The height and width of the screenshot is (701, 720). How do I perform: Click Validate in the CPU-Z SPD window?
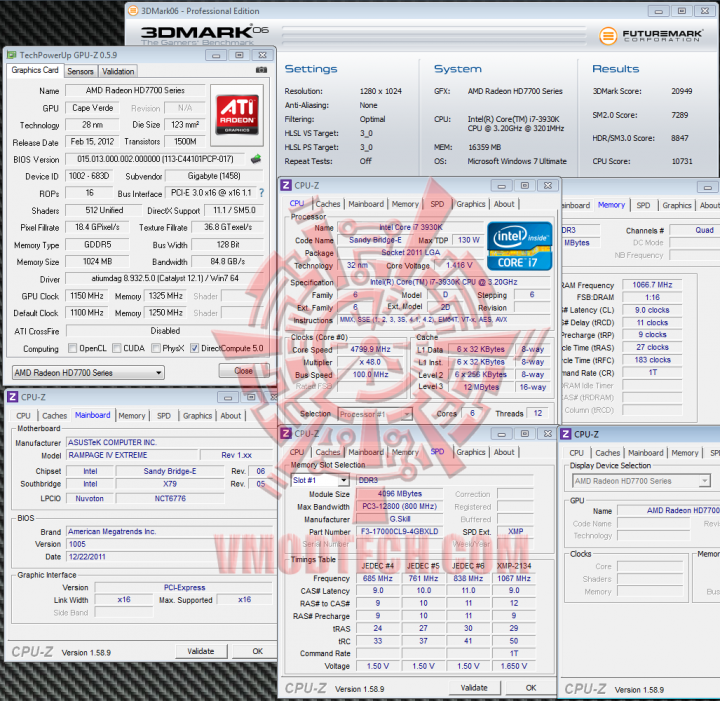click(474, 688)
